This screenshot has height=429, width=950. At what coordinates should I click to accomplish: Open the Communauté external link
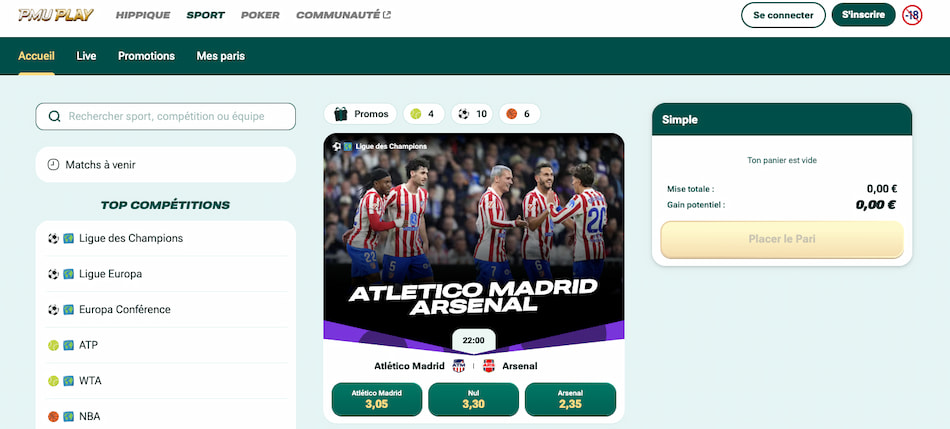pyautogui.click(x=344, y=15)
